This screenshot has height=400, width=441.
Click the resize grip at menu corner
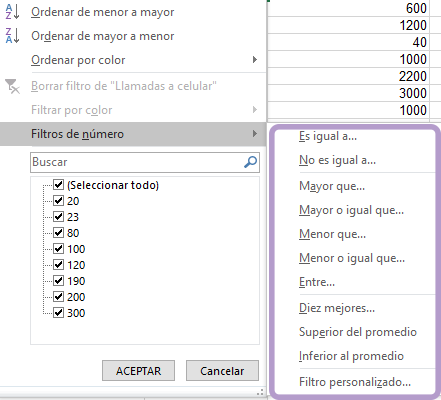tap(260, 392)
